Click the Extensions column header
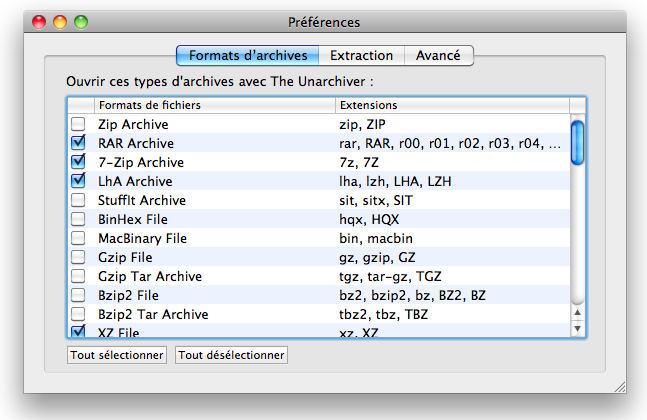Image resolution: width=647 pixels, height=420 pixels. [451, 105]
